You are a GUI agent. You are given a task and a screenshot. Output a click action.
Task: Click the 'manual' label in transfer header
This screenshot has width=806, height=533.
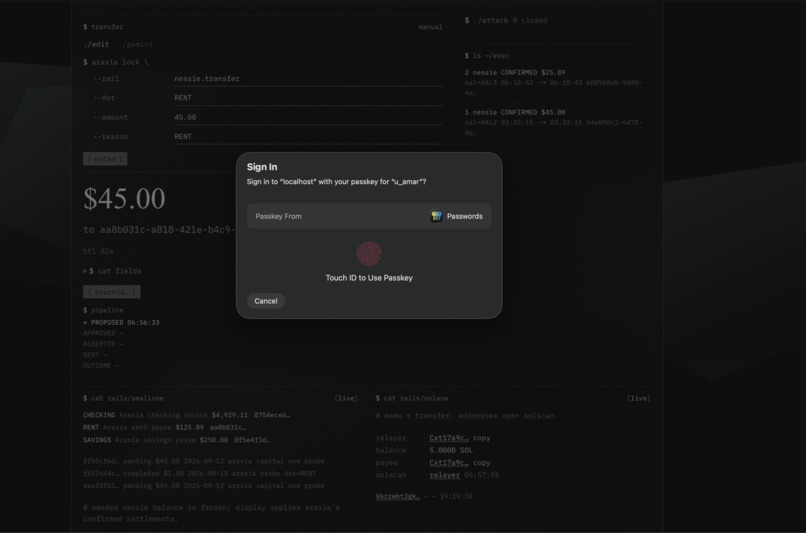430,27
